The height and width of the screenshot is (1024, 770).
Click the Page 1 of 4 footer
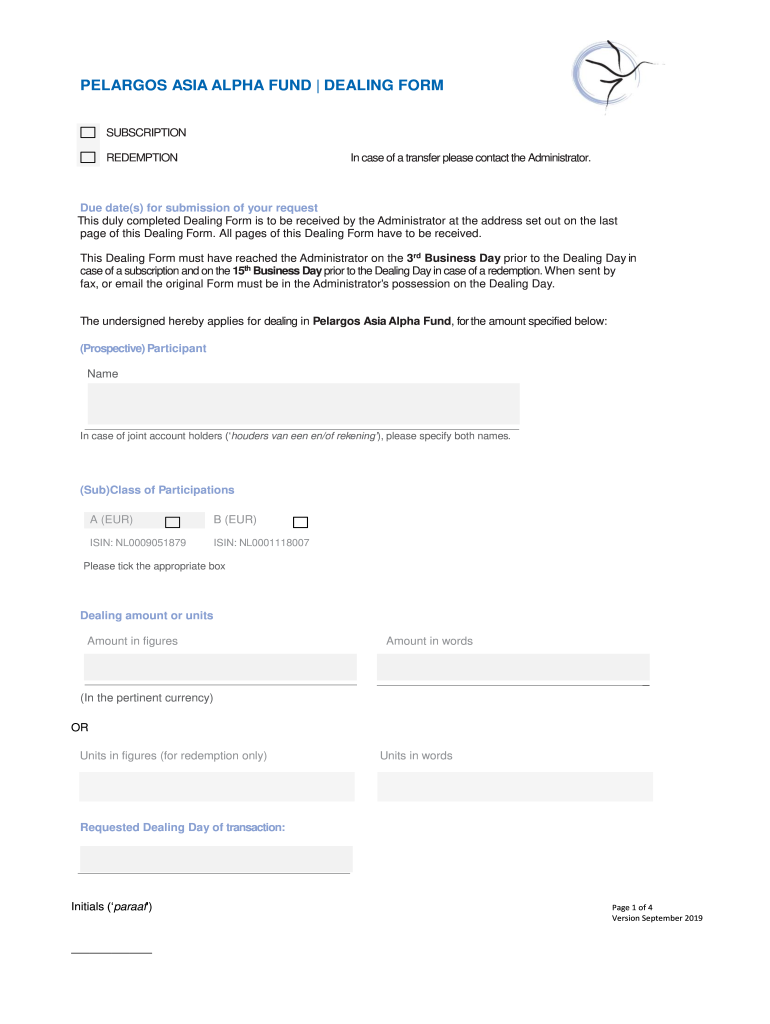[x=632, y=907]
